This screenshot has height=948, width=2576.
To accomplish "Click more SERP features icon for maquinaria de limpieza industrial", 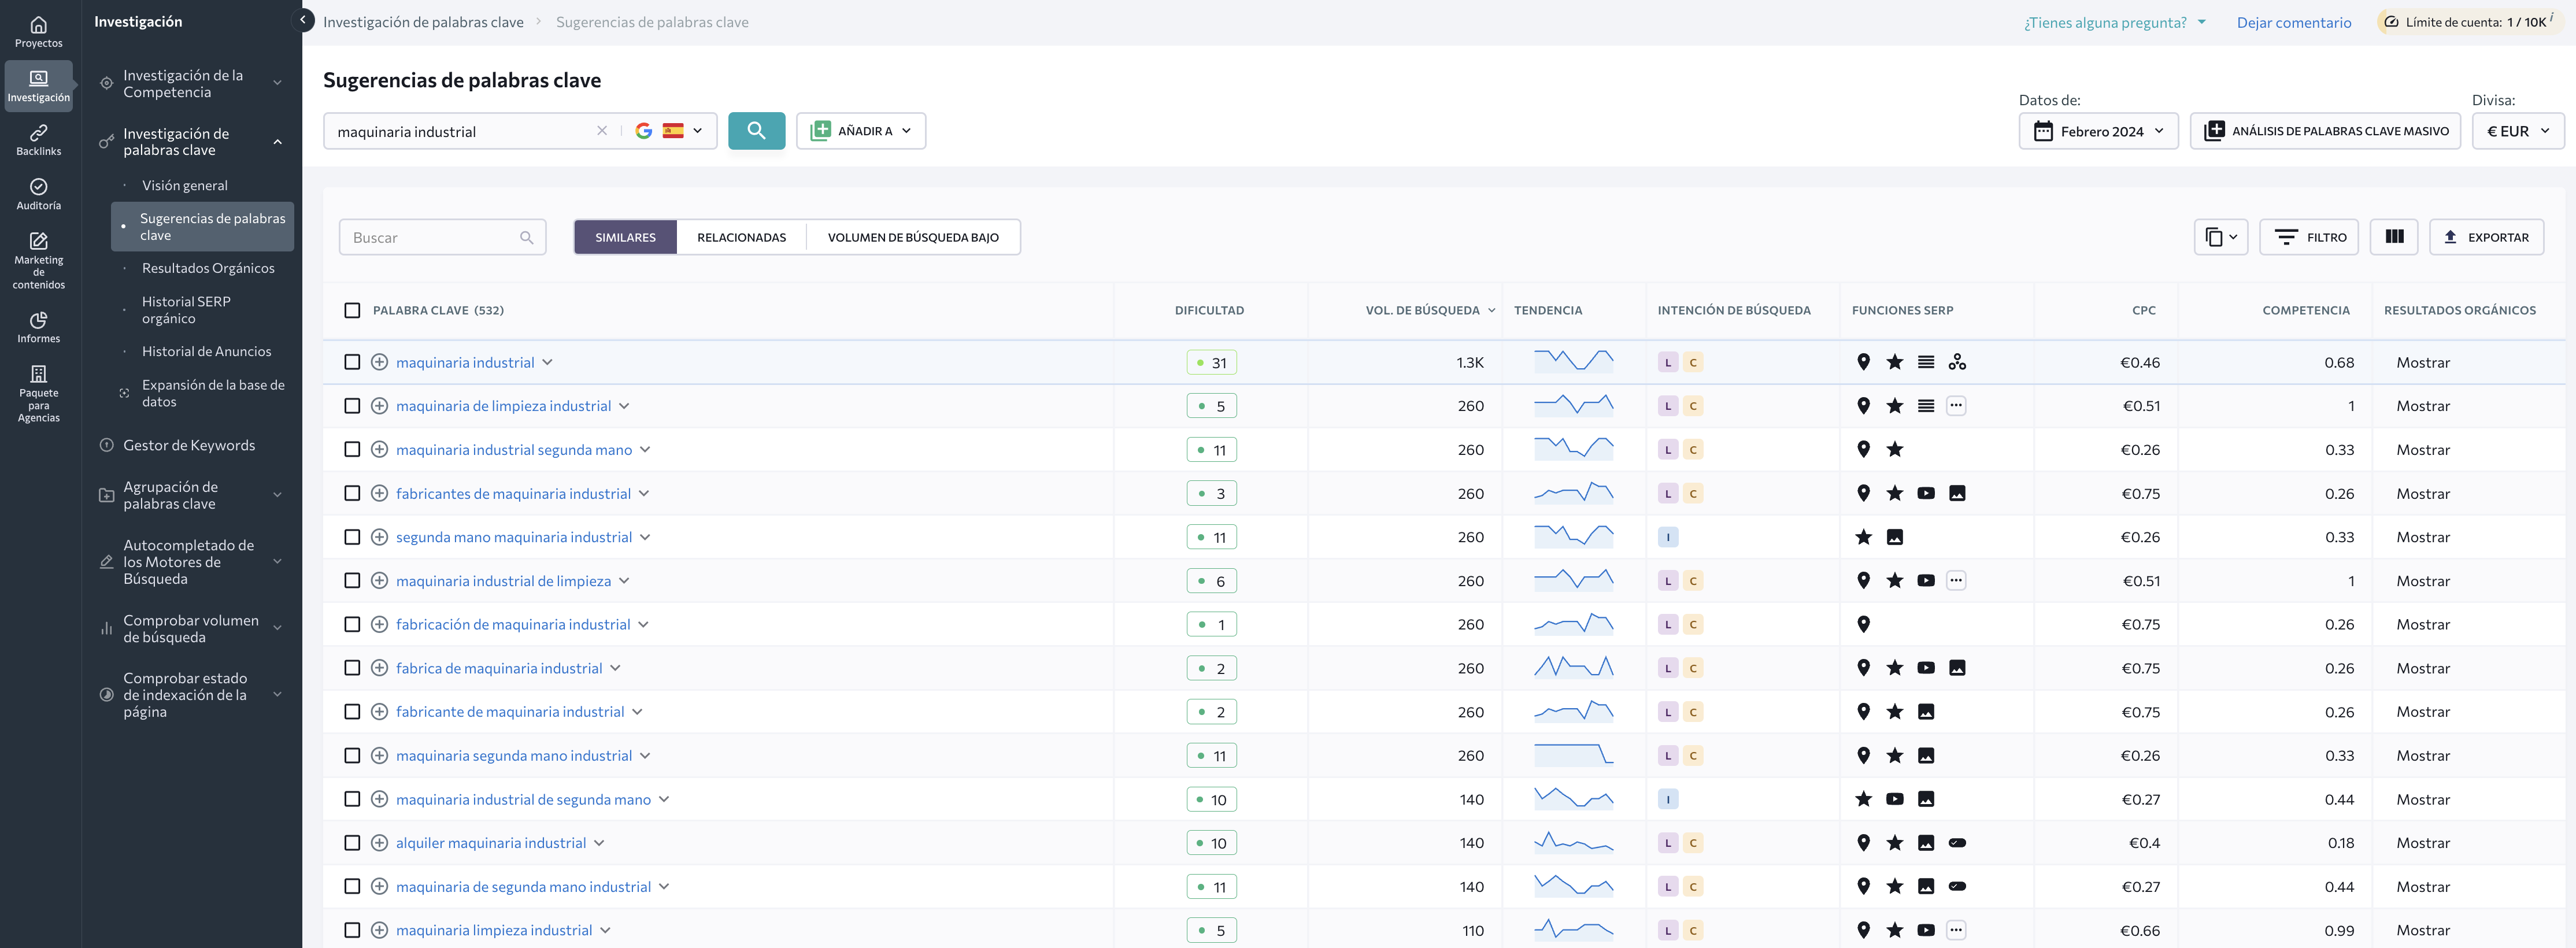I will (x=1956, y=406).
